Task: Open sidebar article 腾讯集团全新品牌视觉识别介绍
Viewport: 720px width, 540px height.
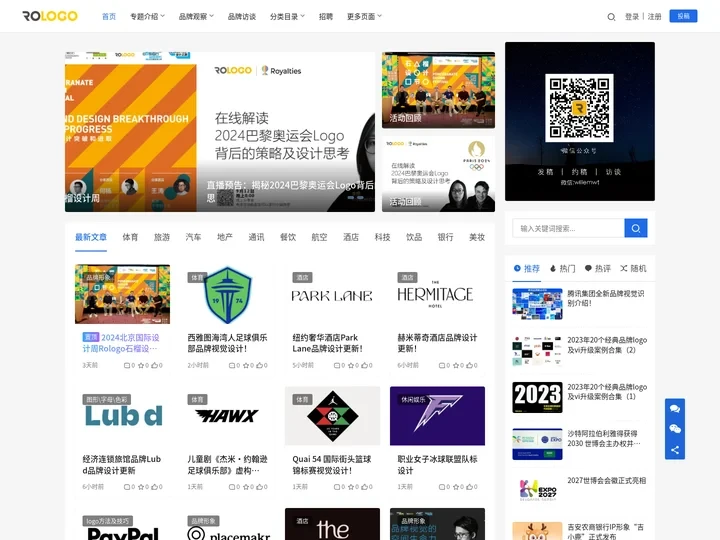Action: (x=606, y=298)
